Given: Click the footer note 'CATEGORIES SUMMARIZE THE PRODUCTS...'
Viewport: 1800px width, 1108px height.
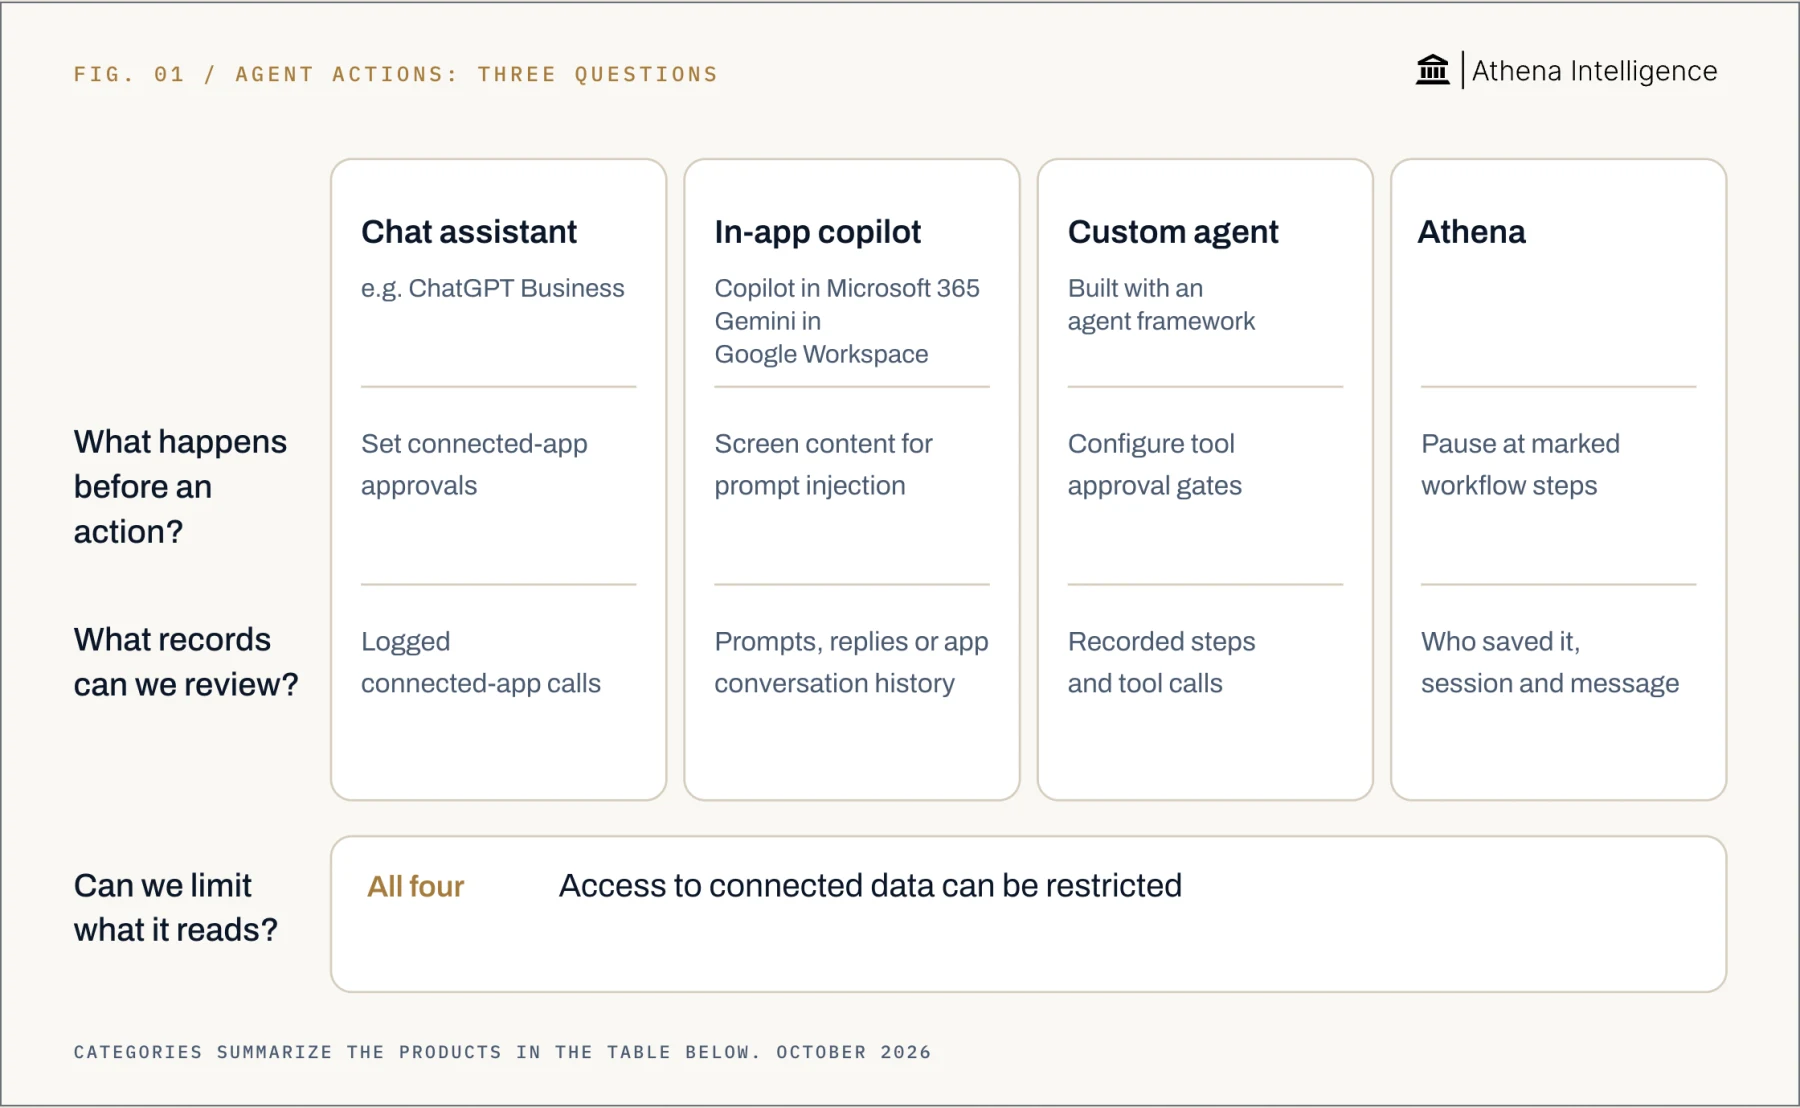Looking at the screenshot, I should pyautogui.click(x=502, y=1052).
